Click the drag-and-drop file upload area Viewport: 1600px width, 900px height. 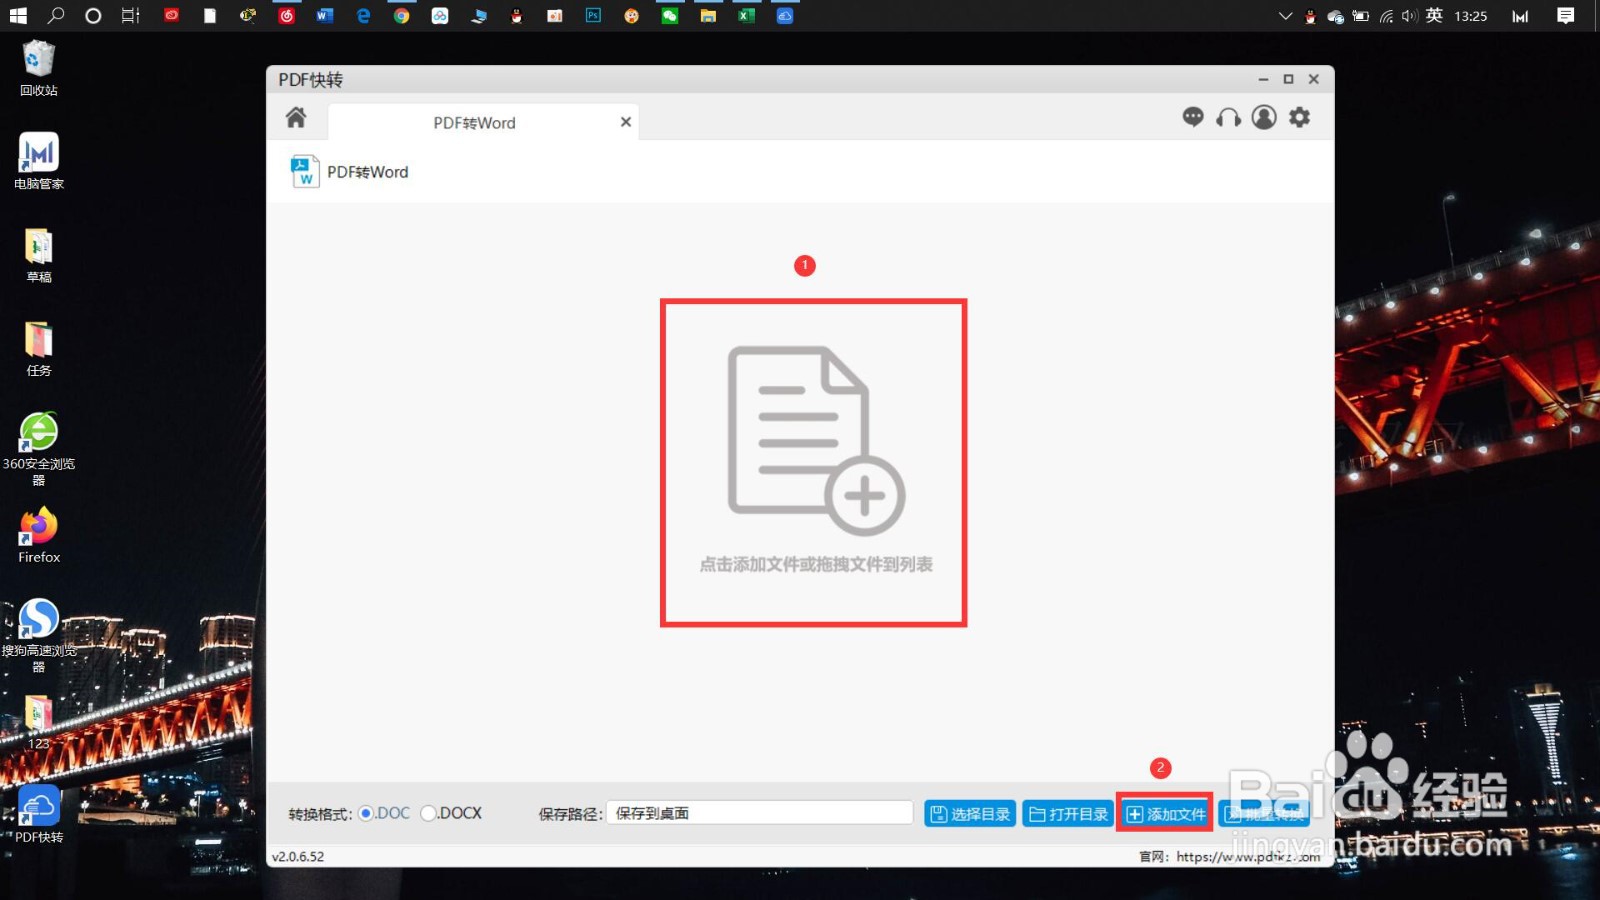click(812, 460)
